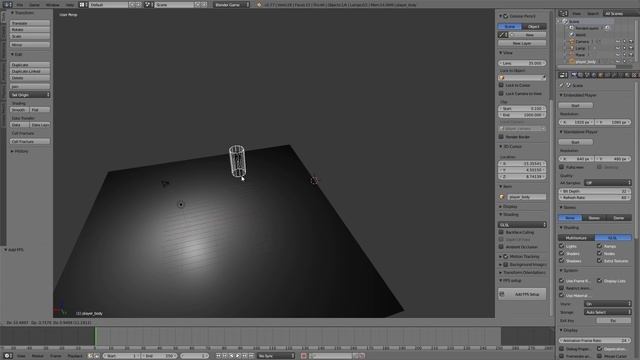The image size is (640, 360).
Task: Adjust the Clip Start value field
Action: [x=522, y=109]
